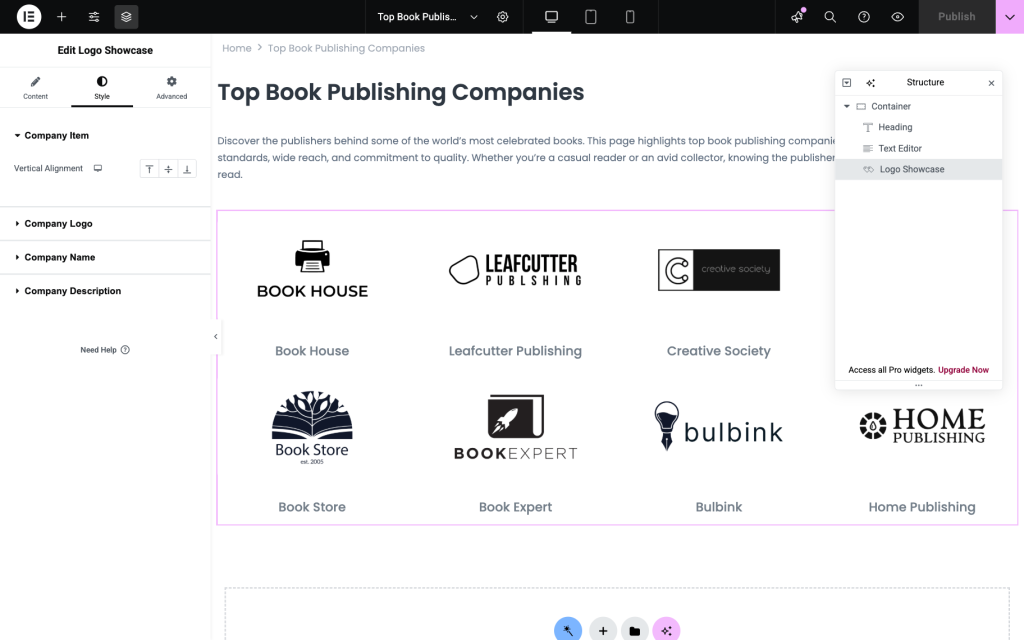The image size is (1024, 640).
Task: Expand the Company Description section
Action: click(105, 291)
